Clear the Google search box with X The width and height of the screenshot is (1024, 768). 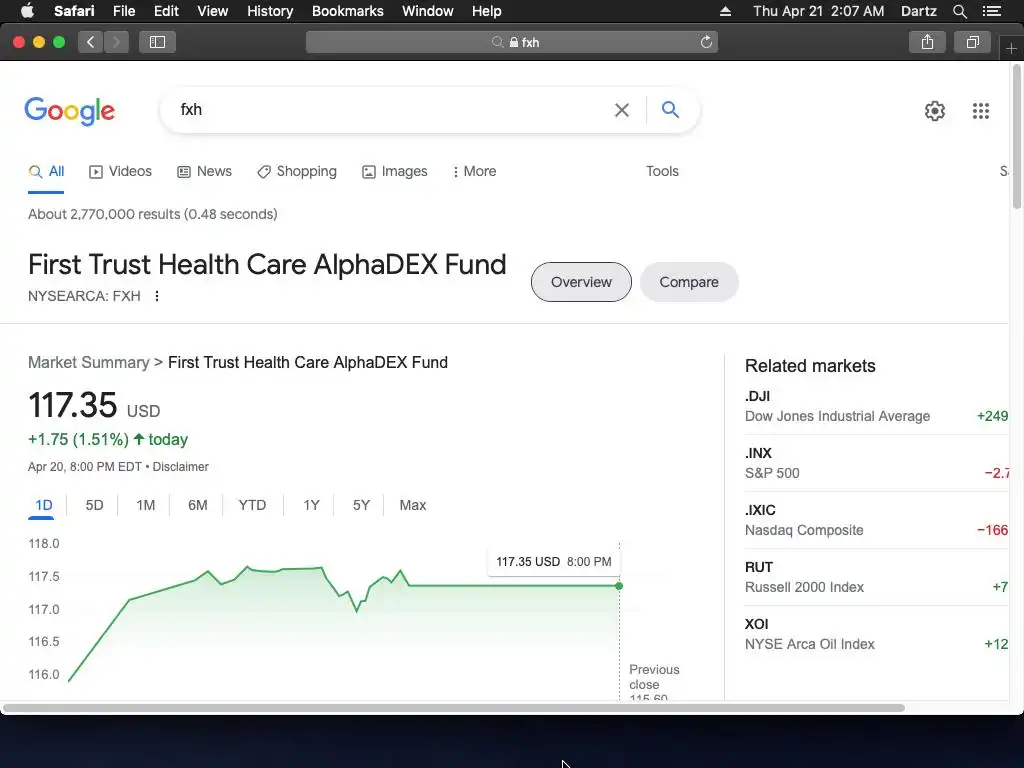click(x=622, y=110)
